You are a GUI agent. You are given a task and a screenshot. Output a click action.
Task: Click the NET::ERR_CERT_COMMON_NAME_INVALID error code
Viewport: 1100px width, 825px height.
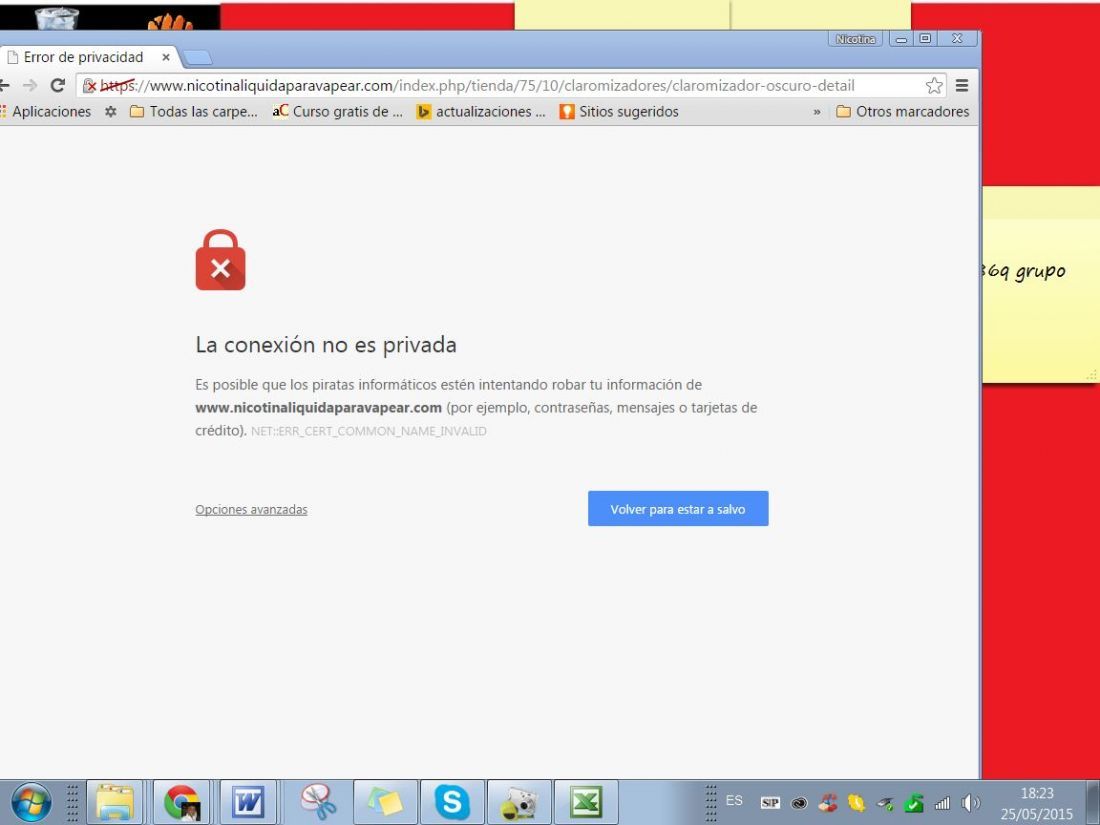[368, 431]
